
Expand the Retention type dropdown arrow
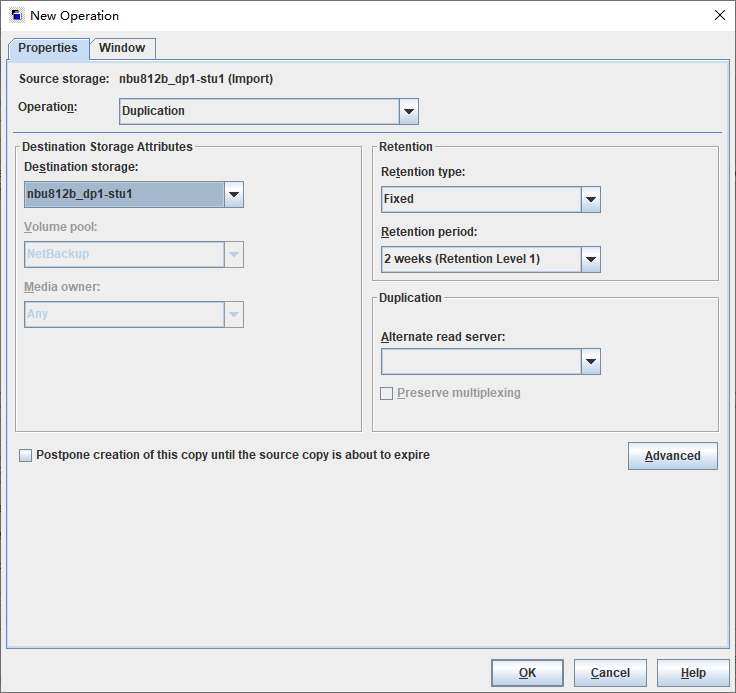pyautogui.click(x=591, y=200)
